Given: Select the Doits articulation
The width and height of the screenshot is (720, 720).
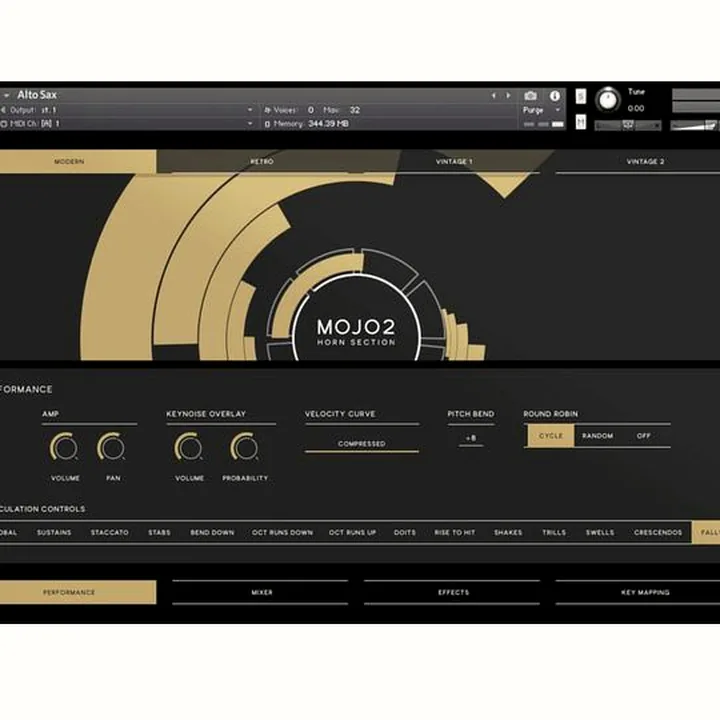Looking at the screenshot, I should (x=405, y=533).
